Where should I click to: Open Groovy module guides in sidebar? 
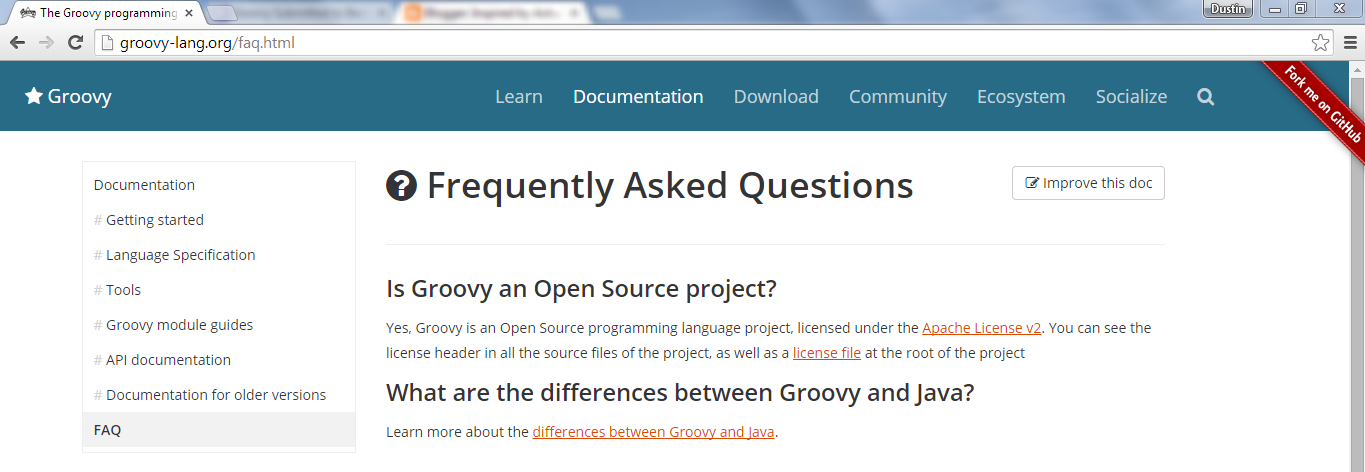tap(179, 325)
